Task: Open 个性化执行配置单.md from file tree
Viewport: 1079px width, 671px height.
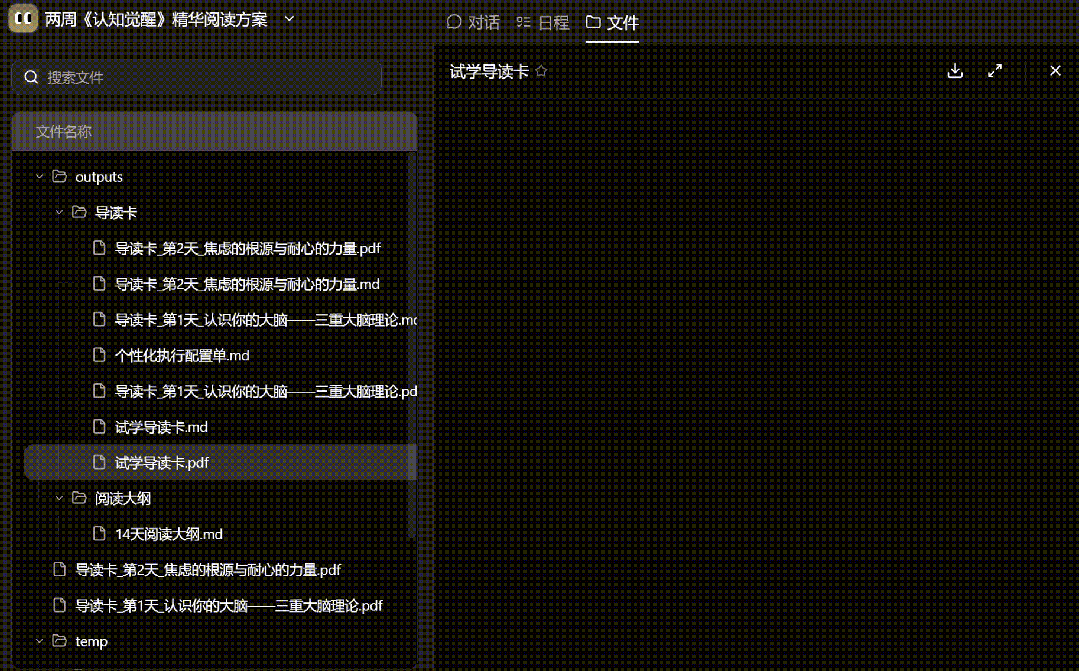Action: (182, 355)
